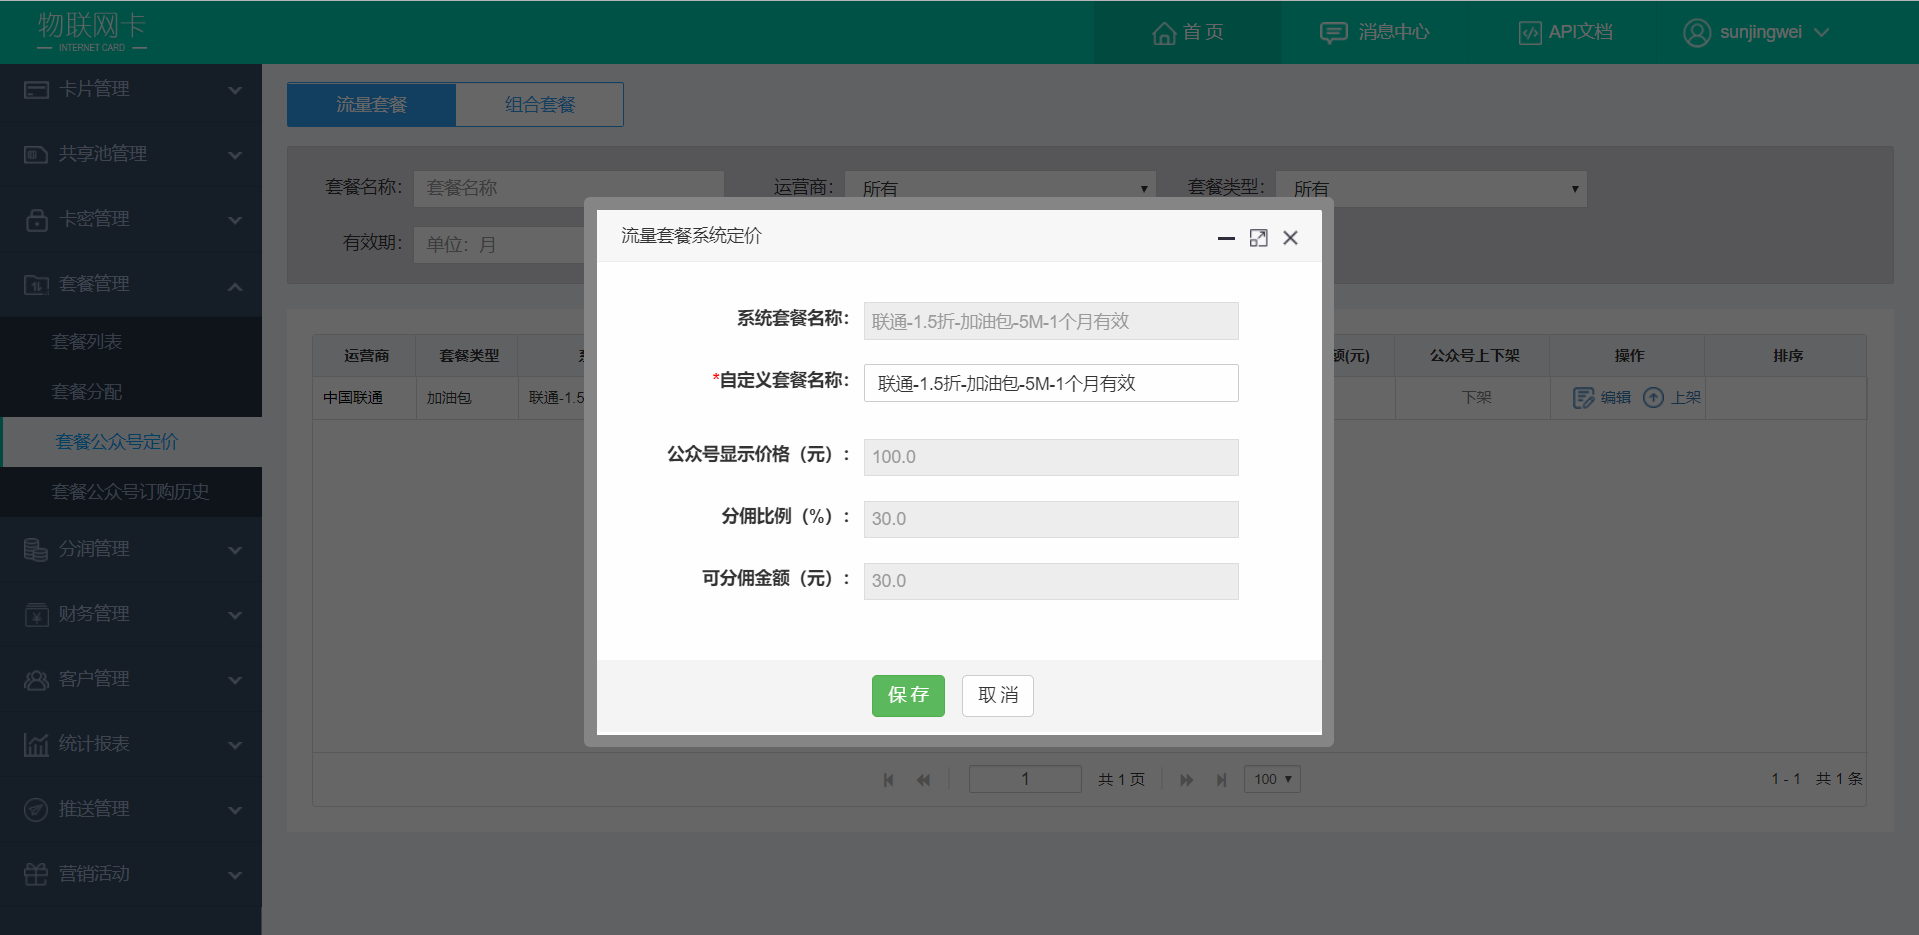Viewport: 1919px width, 935px height.
Task: Click the 卡密管理 lock icon
Action: point(36,220)
